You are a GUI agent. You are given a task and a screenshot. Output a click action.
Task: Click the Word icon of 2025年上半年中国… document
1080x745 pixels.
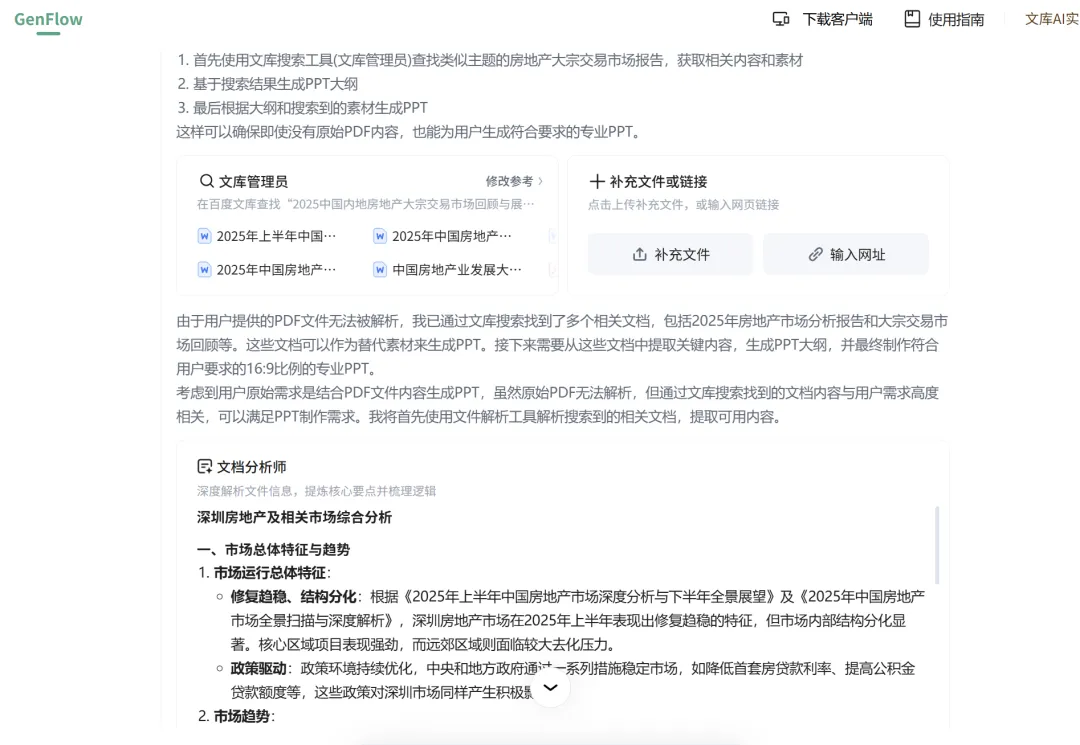[x=205, y=236]
